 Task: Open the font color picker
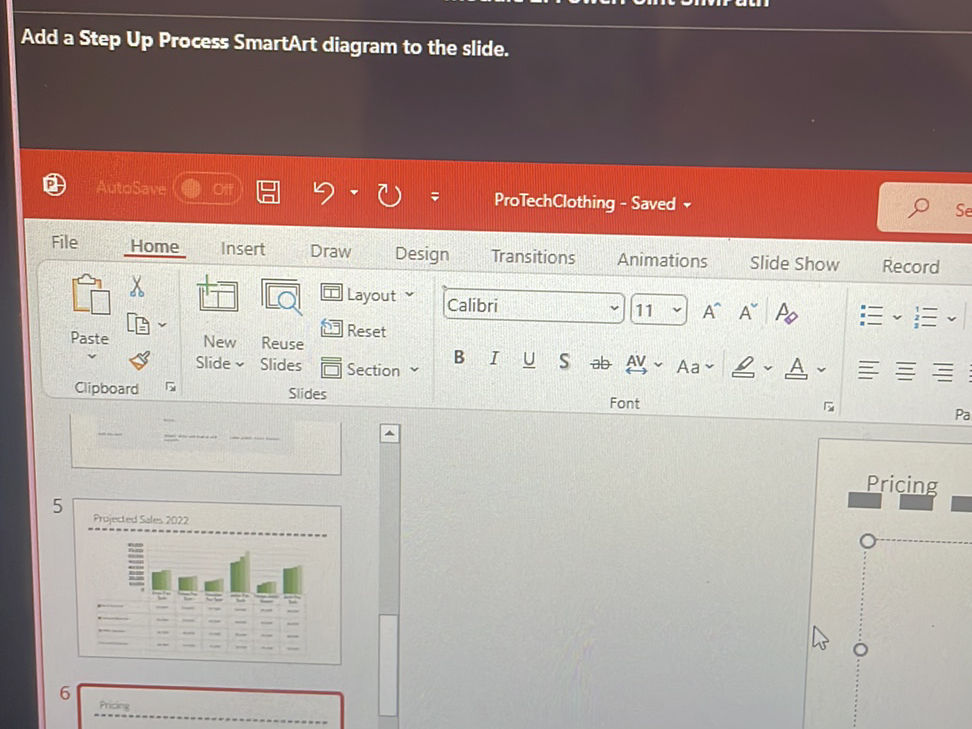pos(796,368)
